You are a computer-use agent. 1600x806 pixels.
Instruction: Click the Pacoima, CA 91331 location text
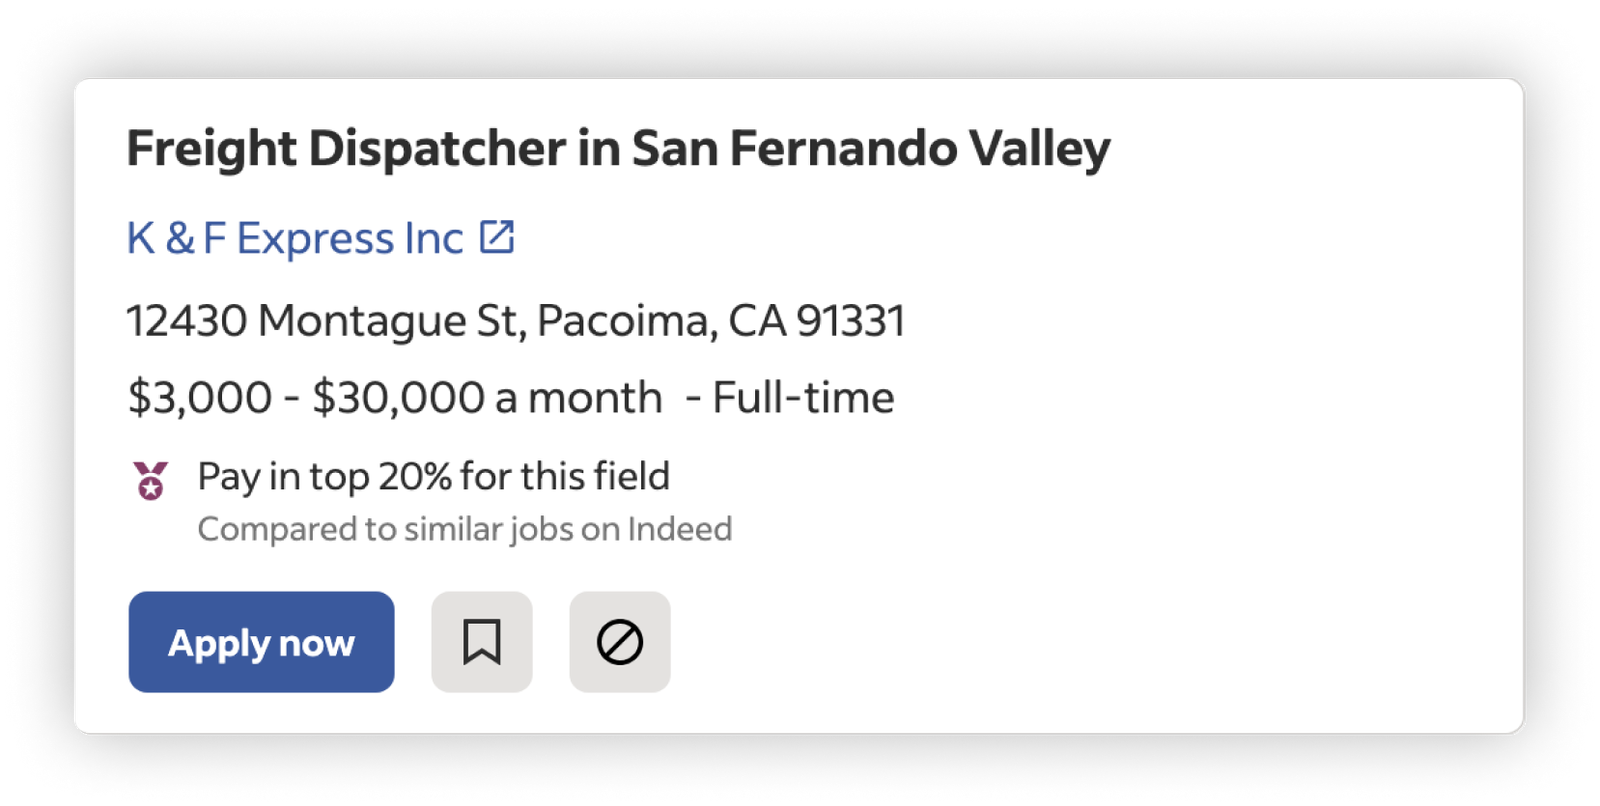pyautogui.click(x=720, y=321)
